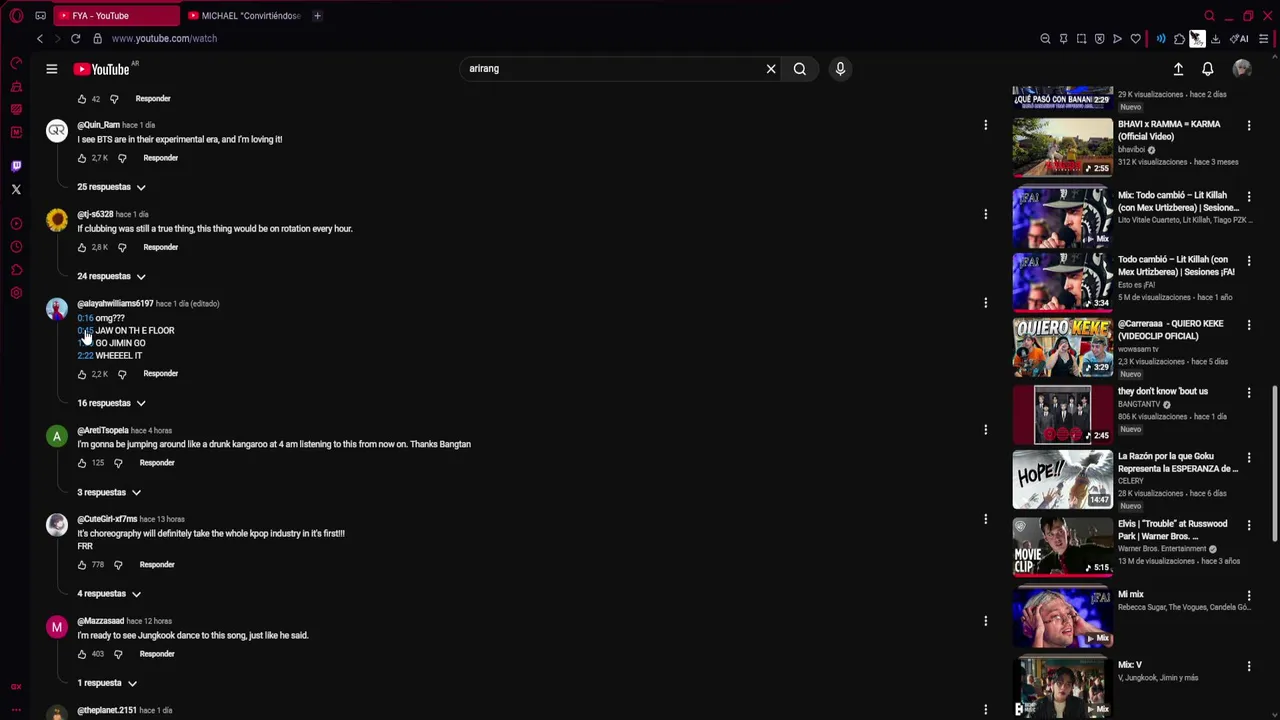The height and width of the screenshot is (720, 1280).
Task: Click the YouTube logo home link
Action: click(103, 69)
